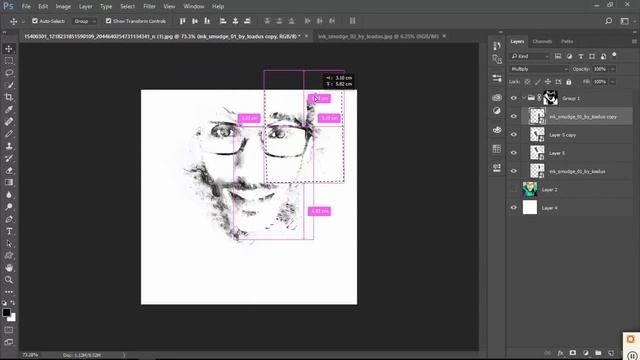This screenshot has width=640, height=360.
Task: Select the Clone Stamp tool
Action: 9,146
